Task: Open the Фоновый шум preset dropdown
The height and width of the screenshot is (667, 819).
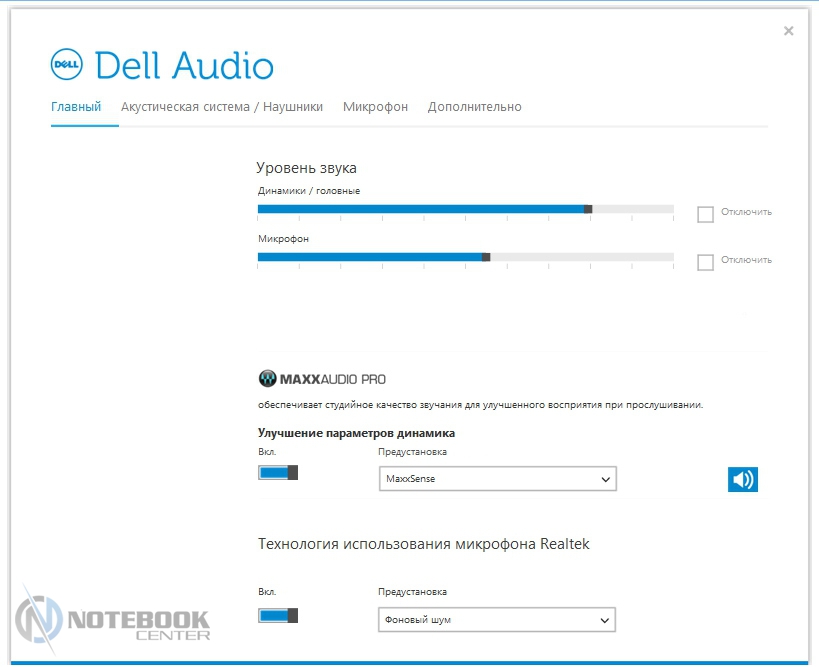Action: point(497,619)
